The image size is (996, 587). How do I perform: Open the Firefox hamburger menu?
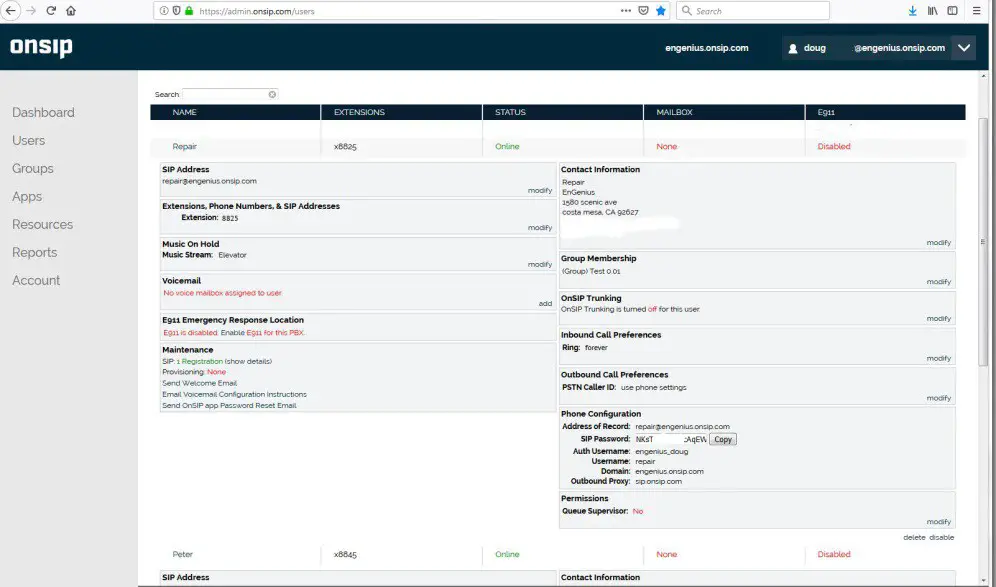[976, 11]
